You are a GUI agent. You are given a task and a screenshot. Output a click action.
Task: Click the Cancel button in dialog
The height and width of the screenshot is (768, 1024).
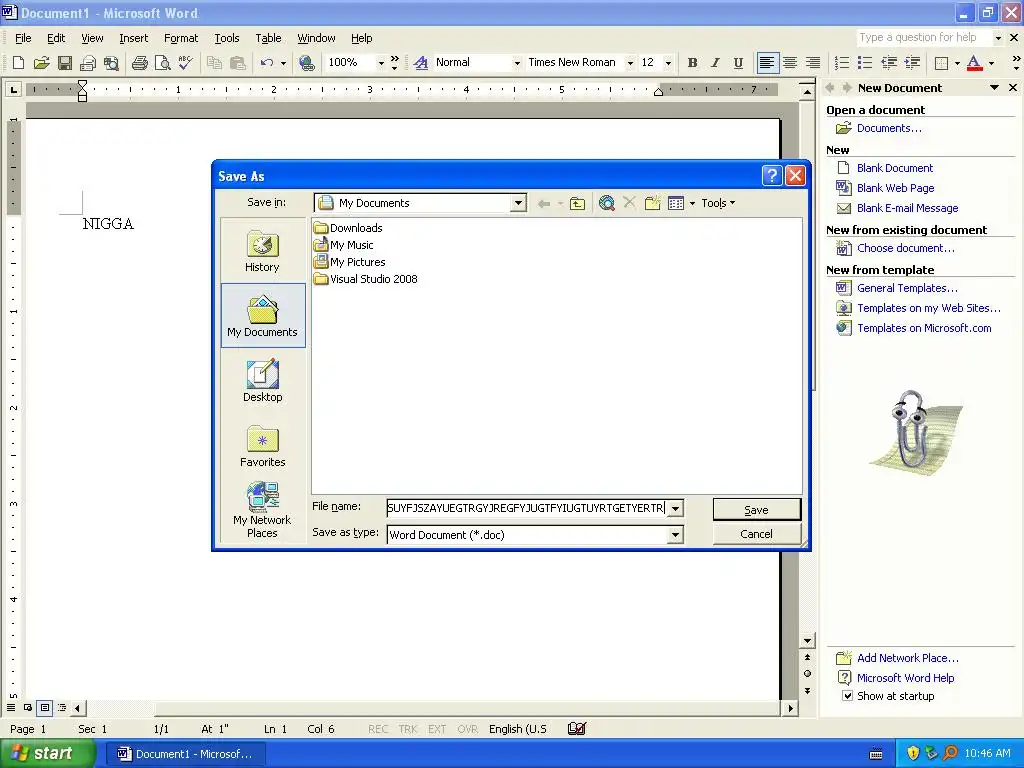756,534
